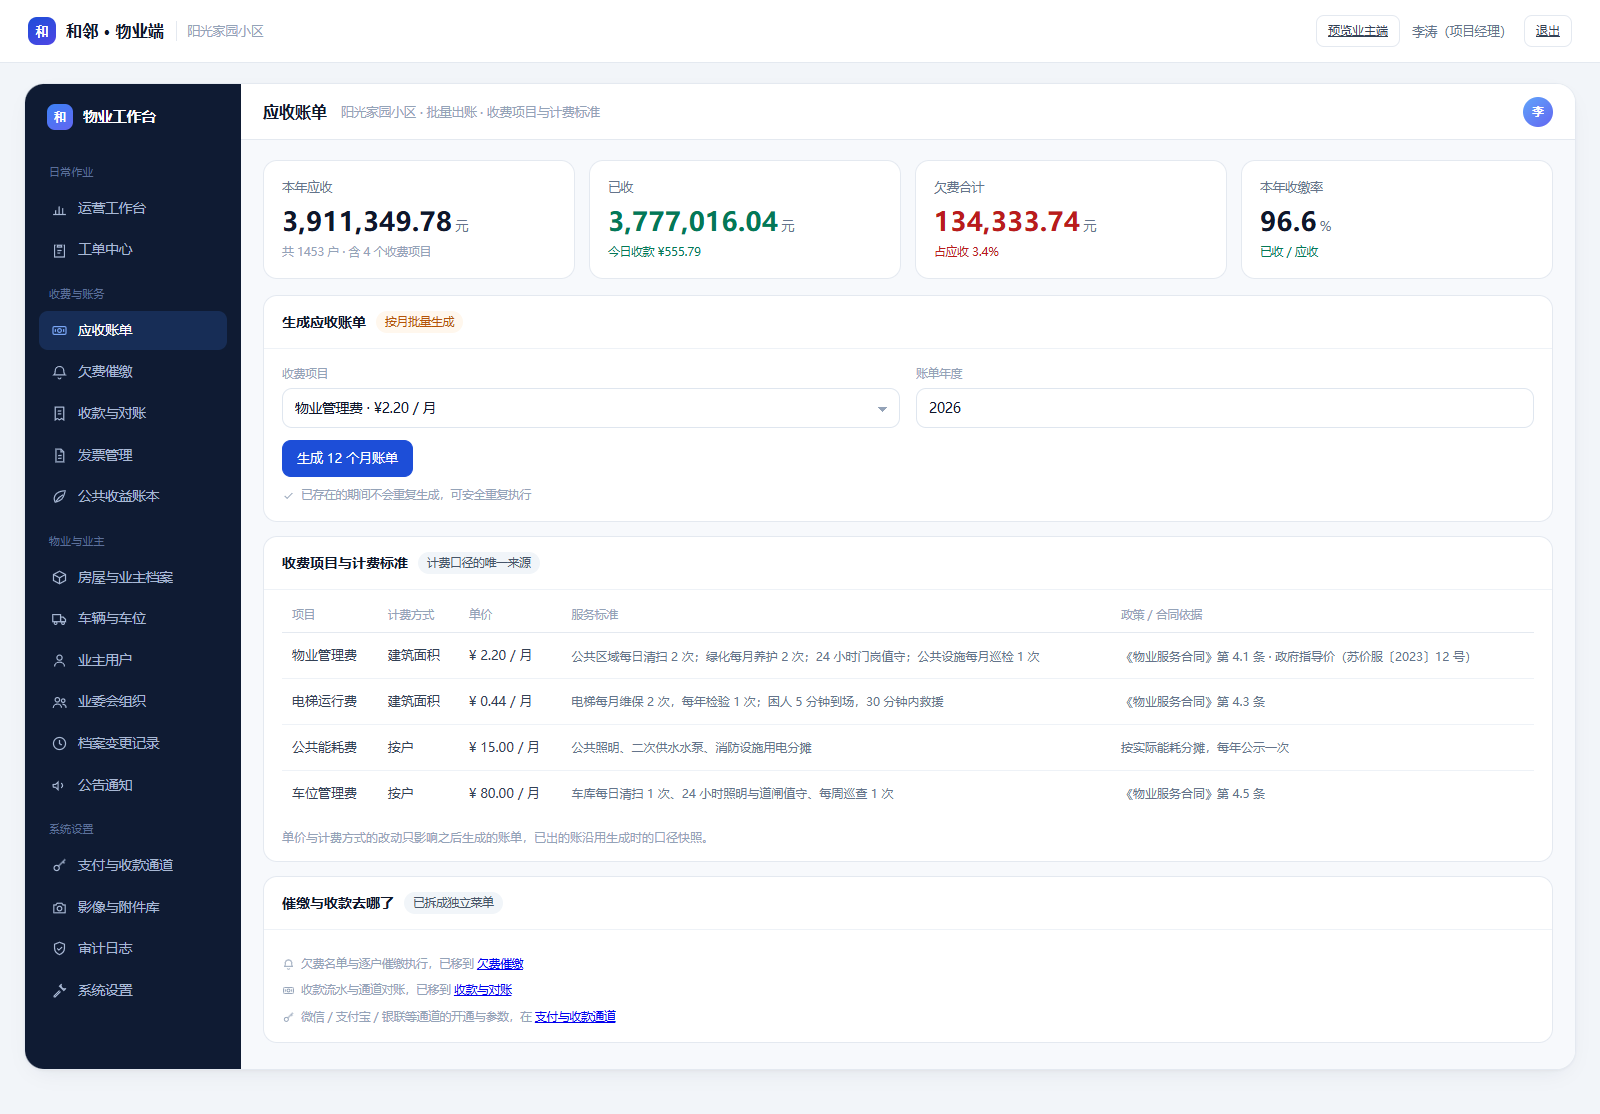1600x1114 pixels.
Task: Click the 系统设置 wrench icon
Action: click(x=59, y=991)
